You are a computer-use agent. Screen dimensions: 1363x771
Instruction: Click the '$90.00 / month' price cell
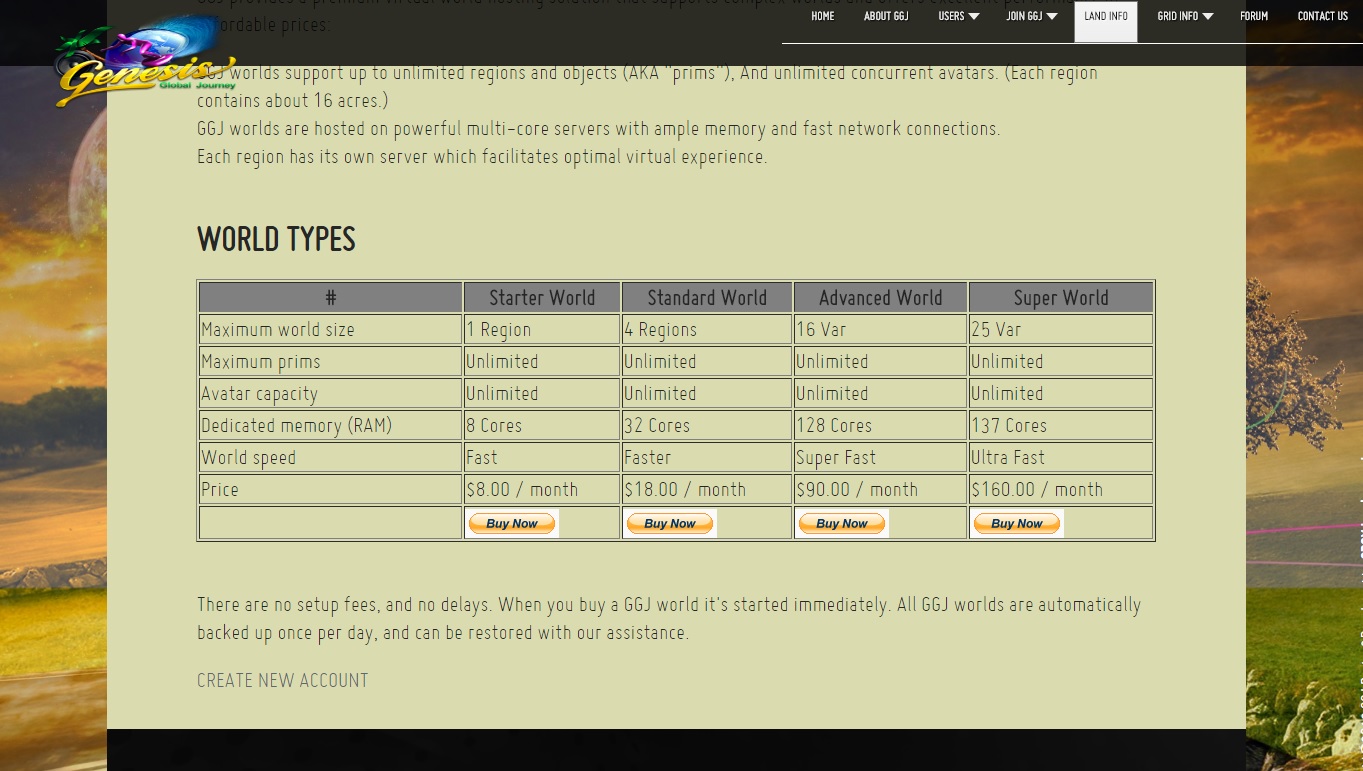(x=881, y=489)
